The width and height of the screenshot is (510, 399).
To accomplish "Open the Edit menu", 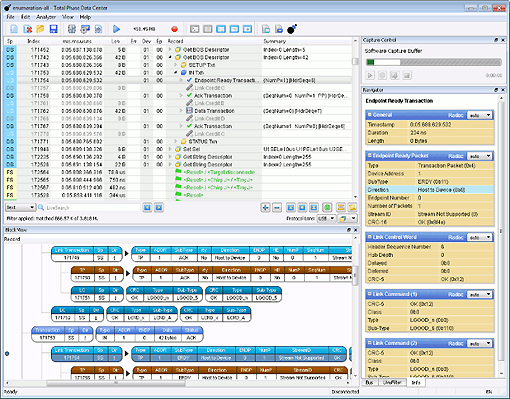I will point(25,17).
